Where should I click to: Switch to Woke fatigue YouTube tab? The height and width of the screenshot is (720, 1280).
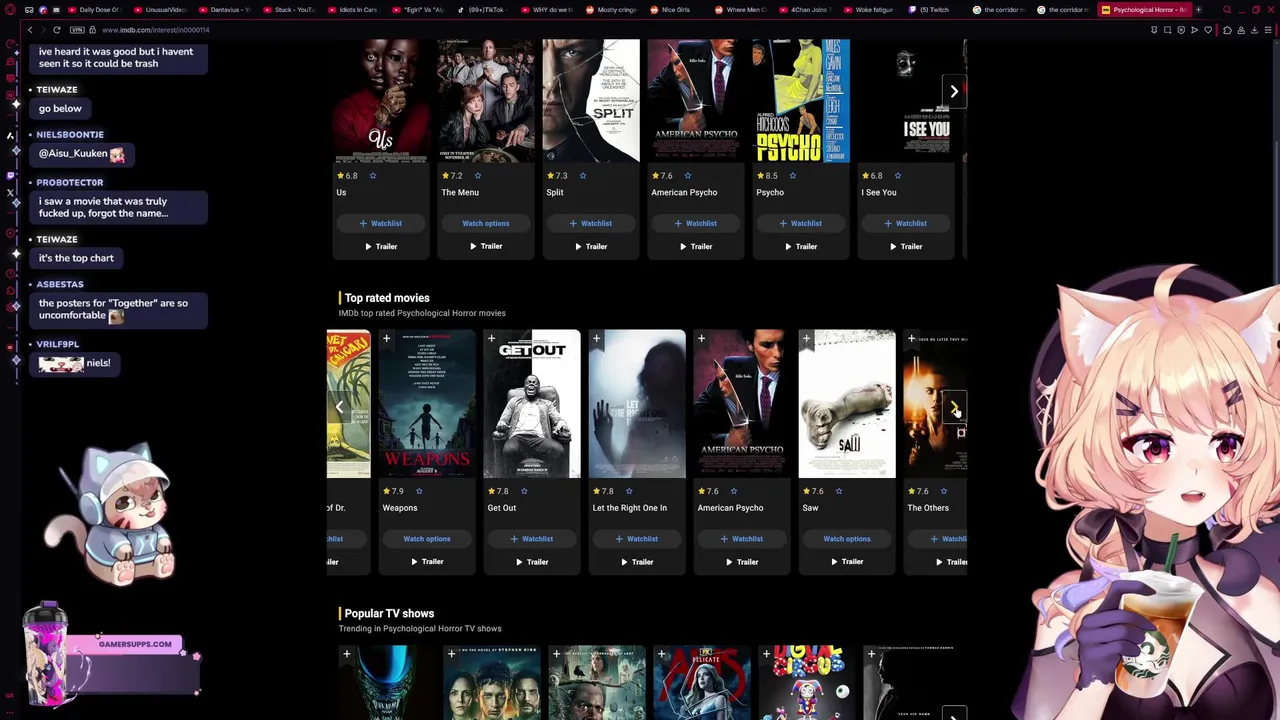point(869,10)
